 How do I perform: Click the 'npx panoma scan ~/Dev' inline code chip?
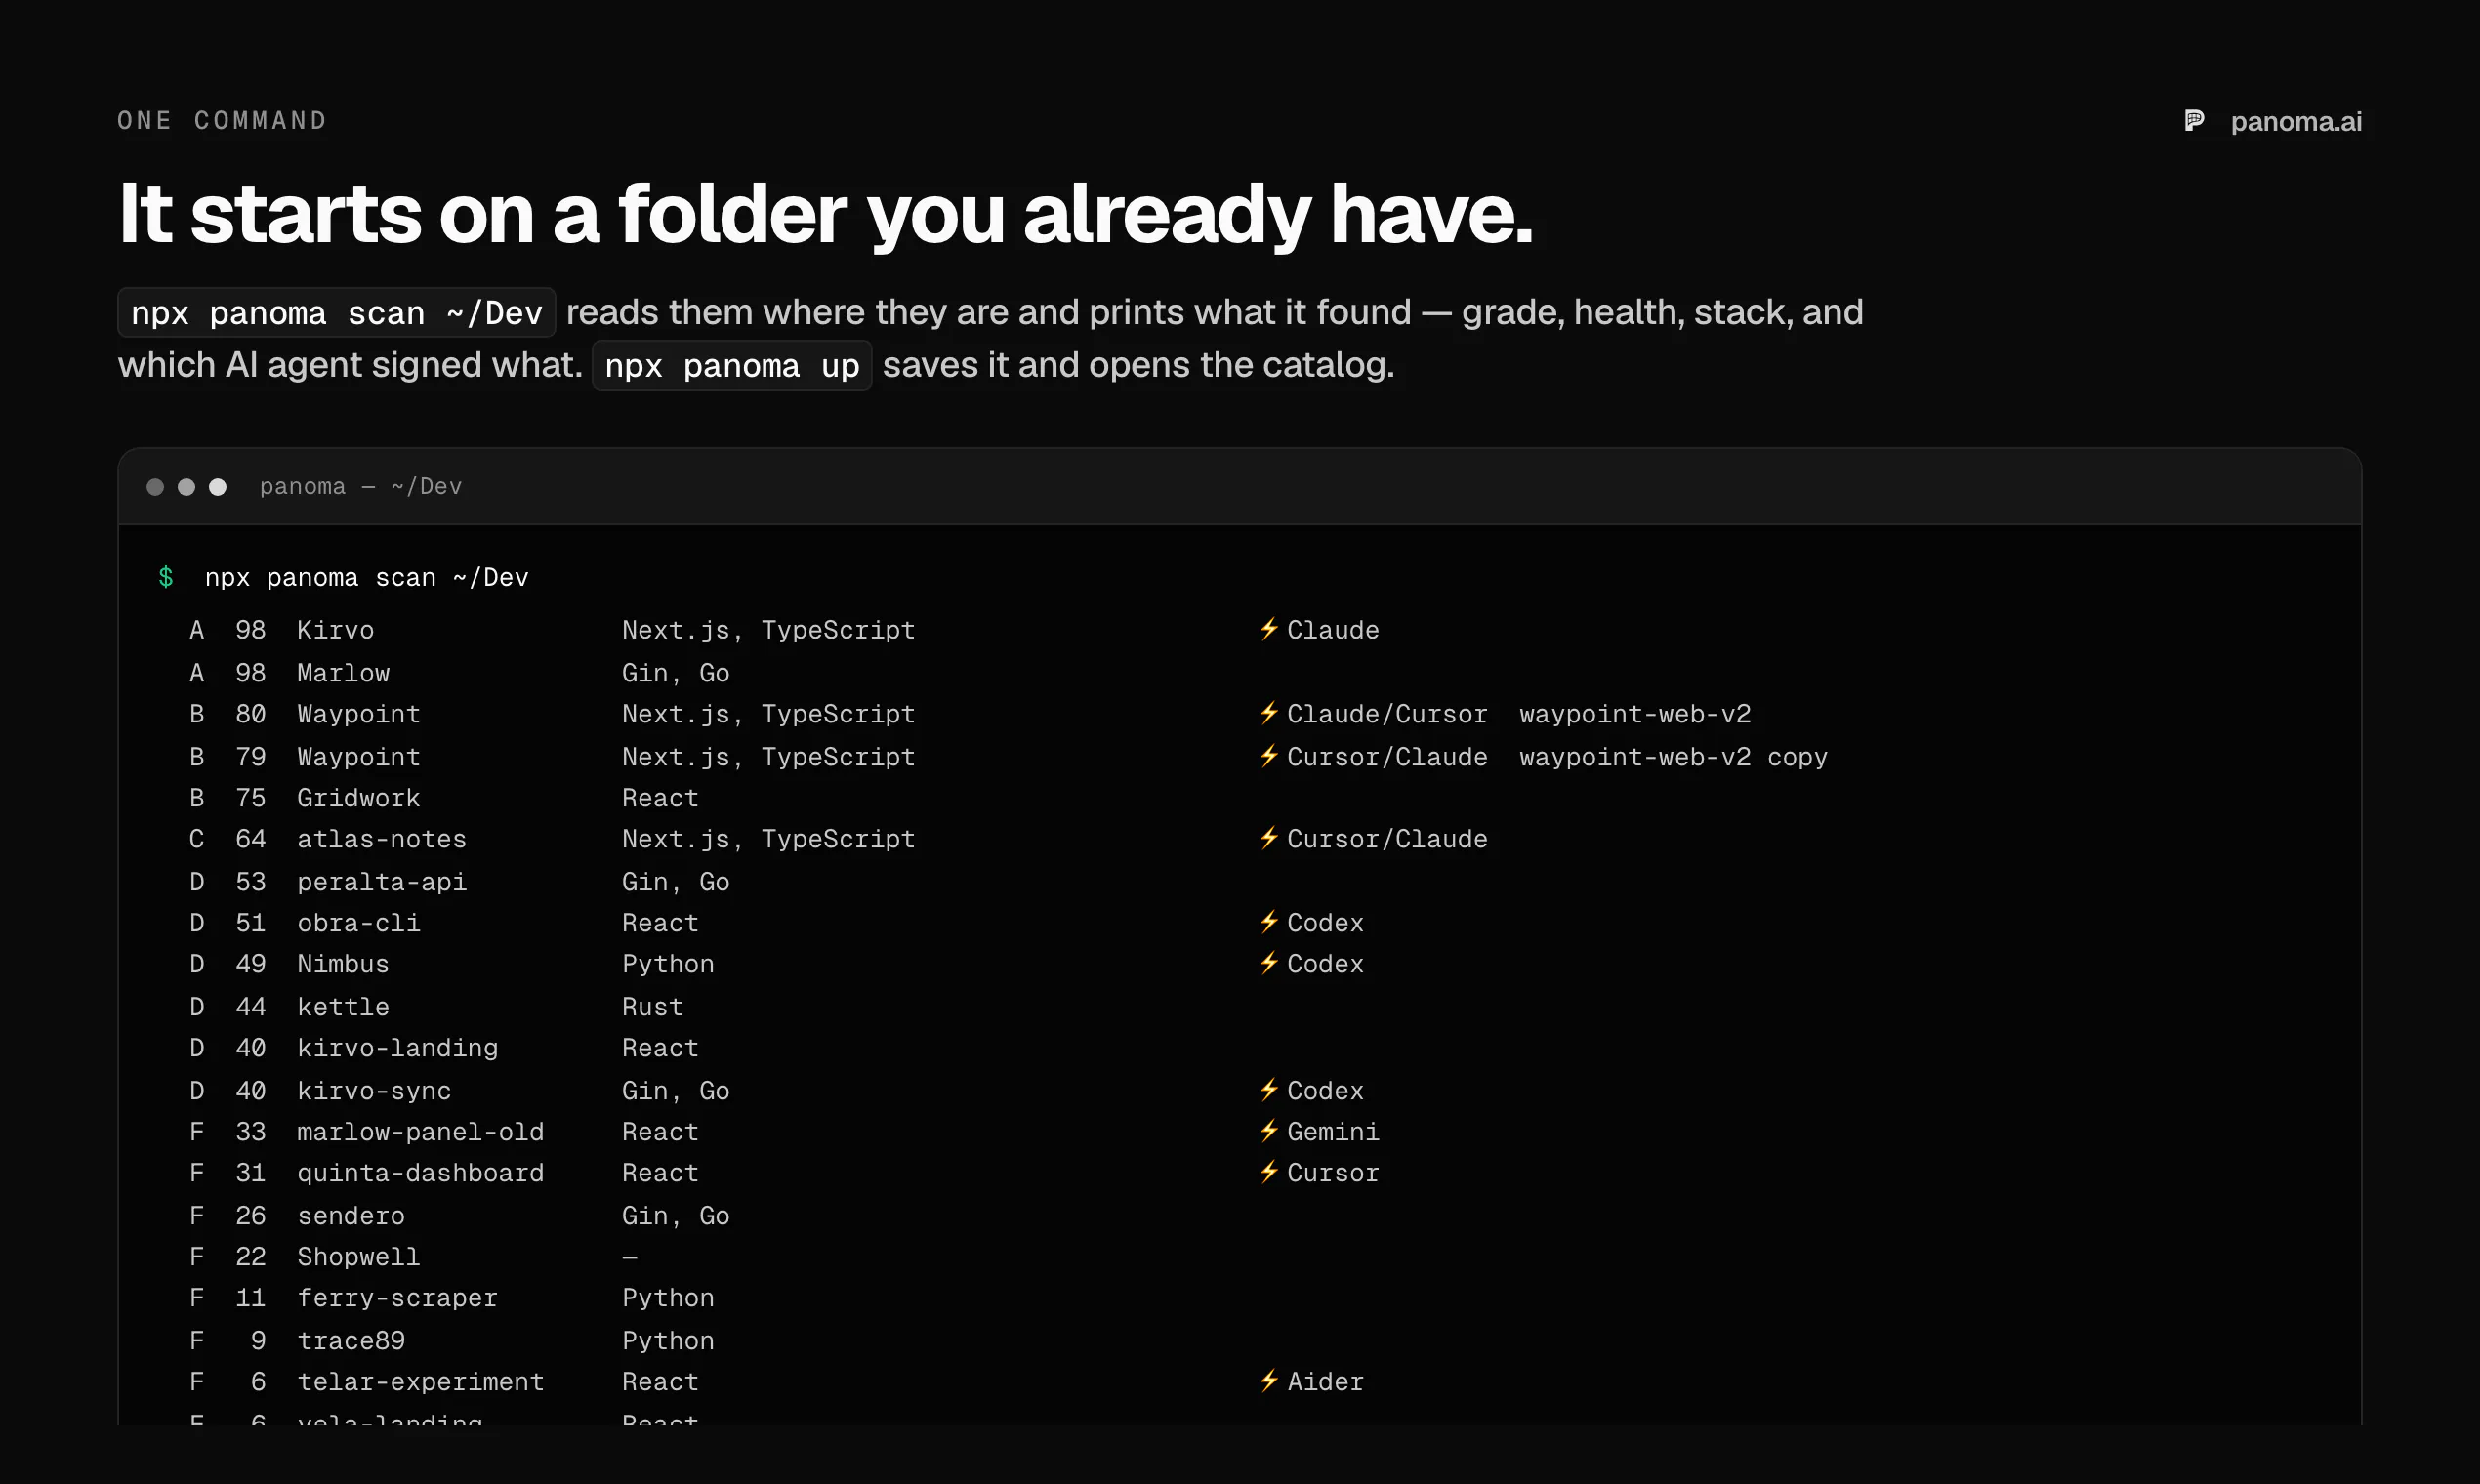pos(337,313)
